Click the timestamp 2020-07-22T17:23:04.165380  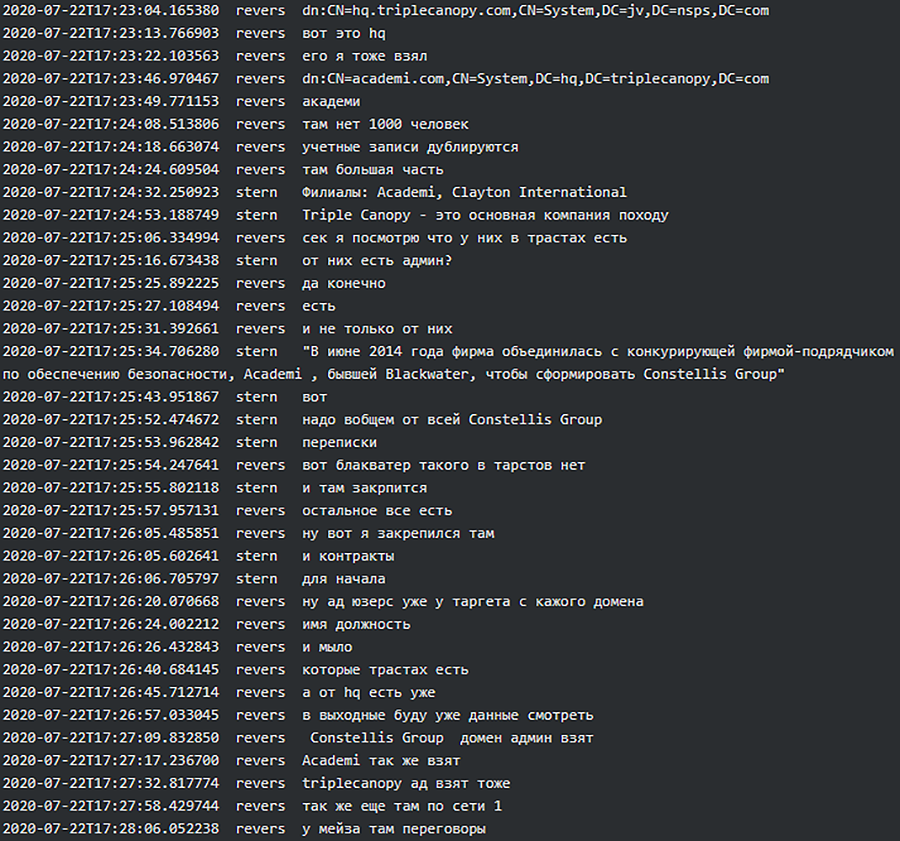(110, 10)
